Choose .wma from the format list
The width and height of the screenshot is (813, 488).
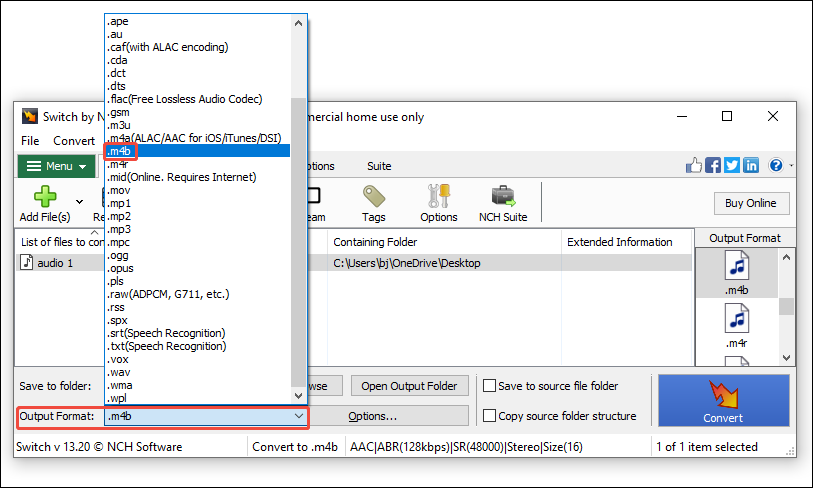tap(198, 385)
